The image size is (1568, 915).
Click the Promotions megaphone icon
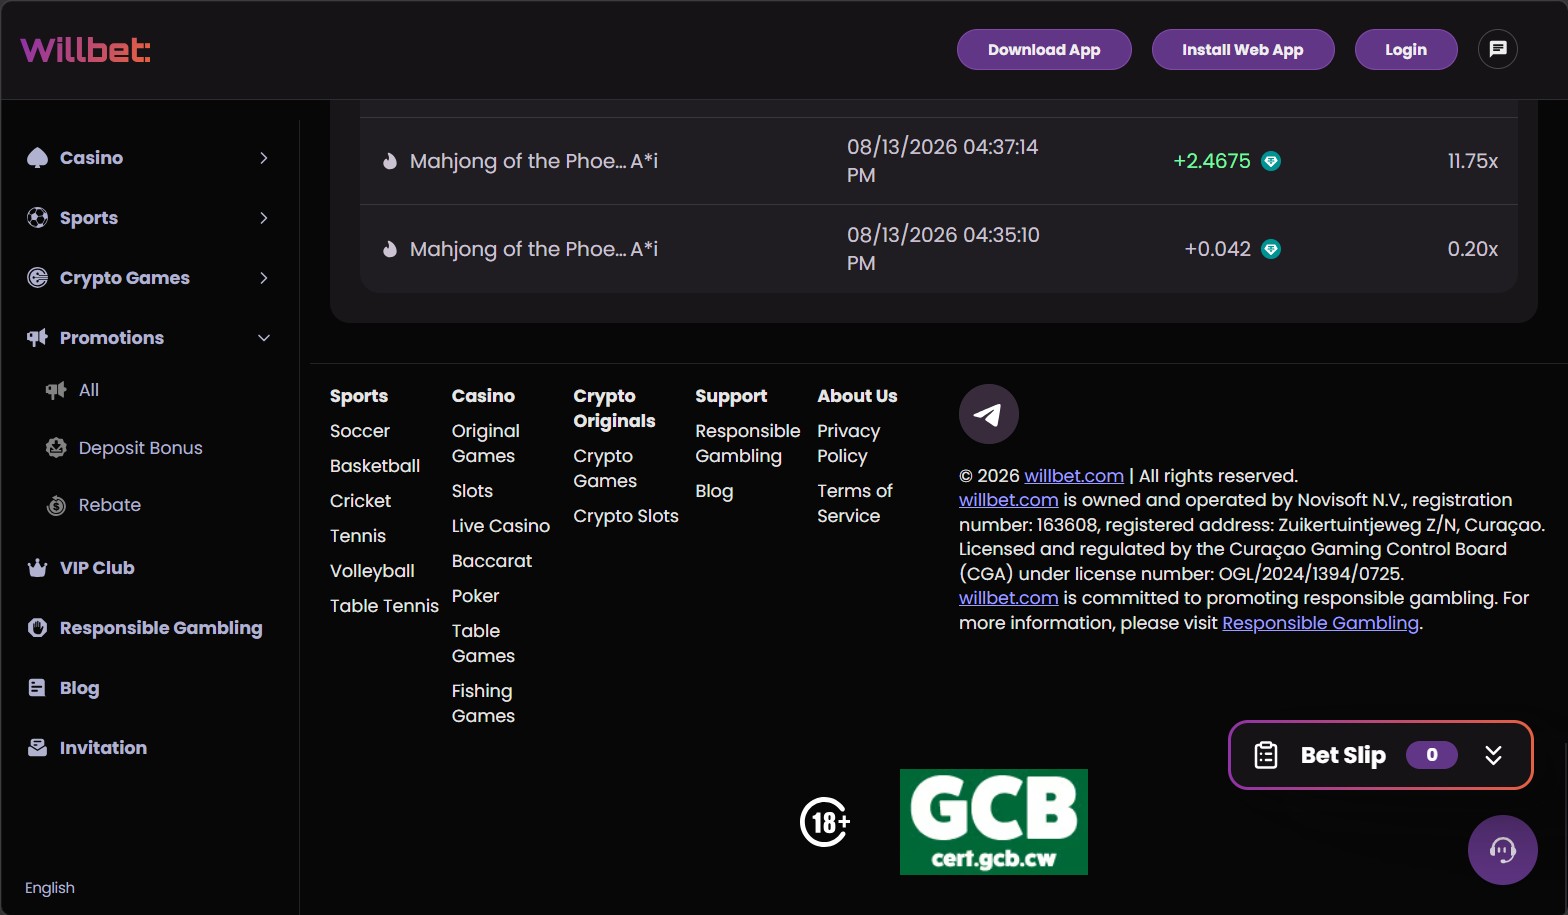(38, 338)
